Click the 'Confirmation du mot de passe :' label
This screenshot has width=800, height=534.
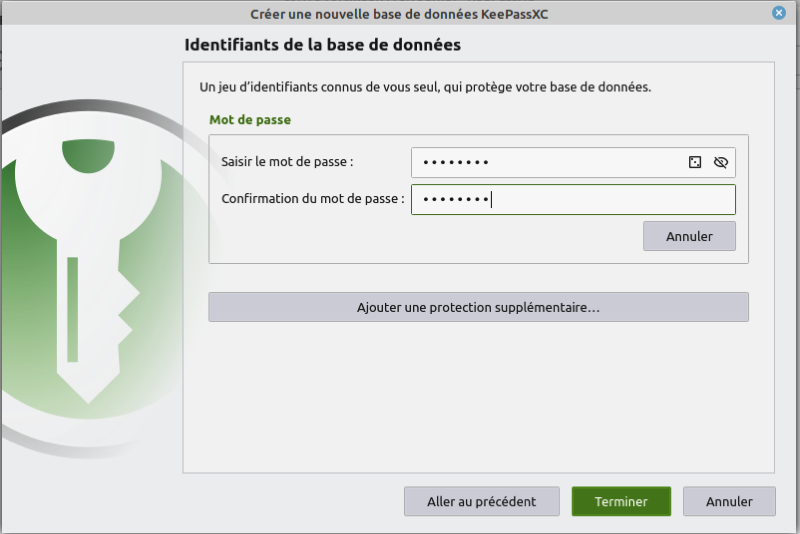coord(312,199)
